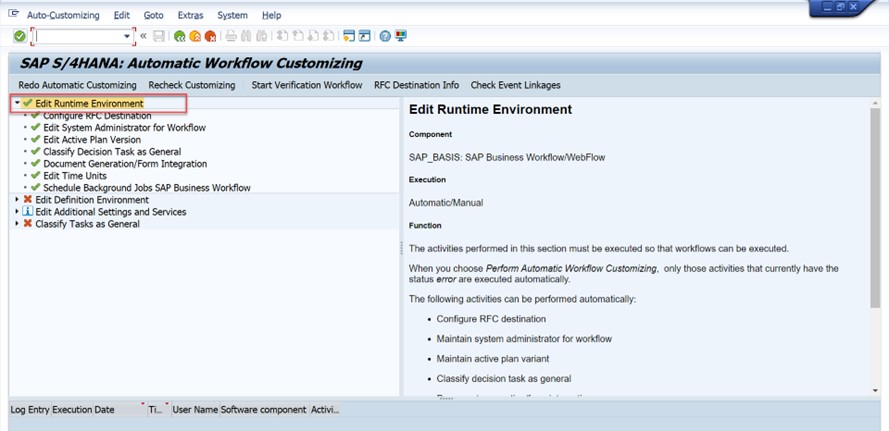The height and width of the screenshot is (431, 889).
Task: Open the command field dropdown arrow
Action: (x=127, y=36)
